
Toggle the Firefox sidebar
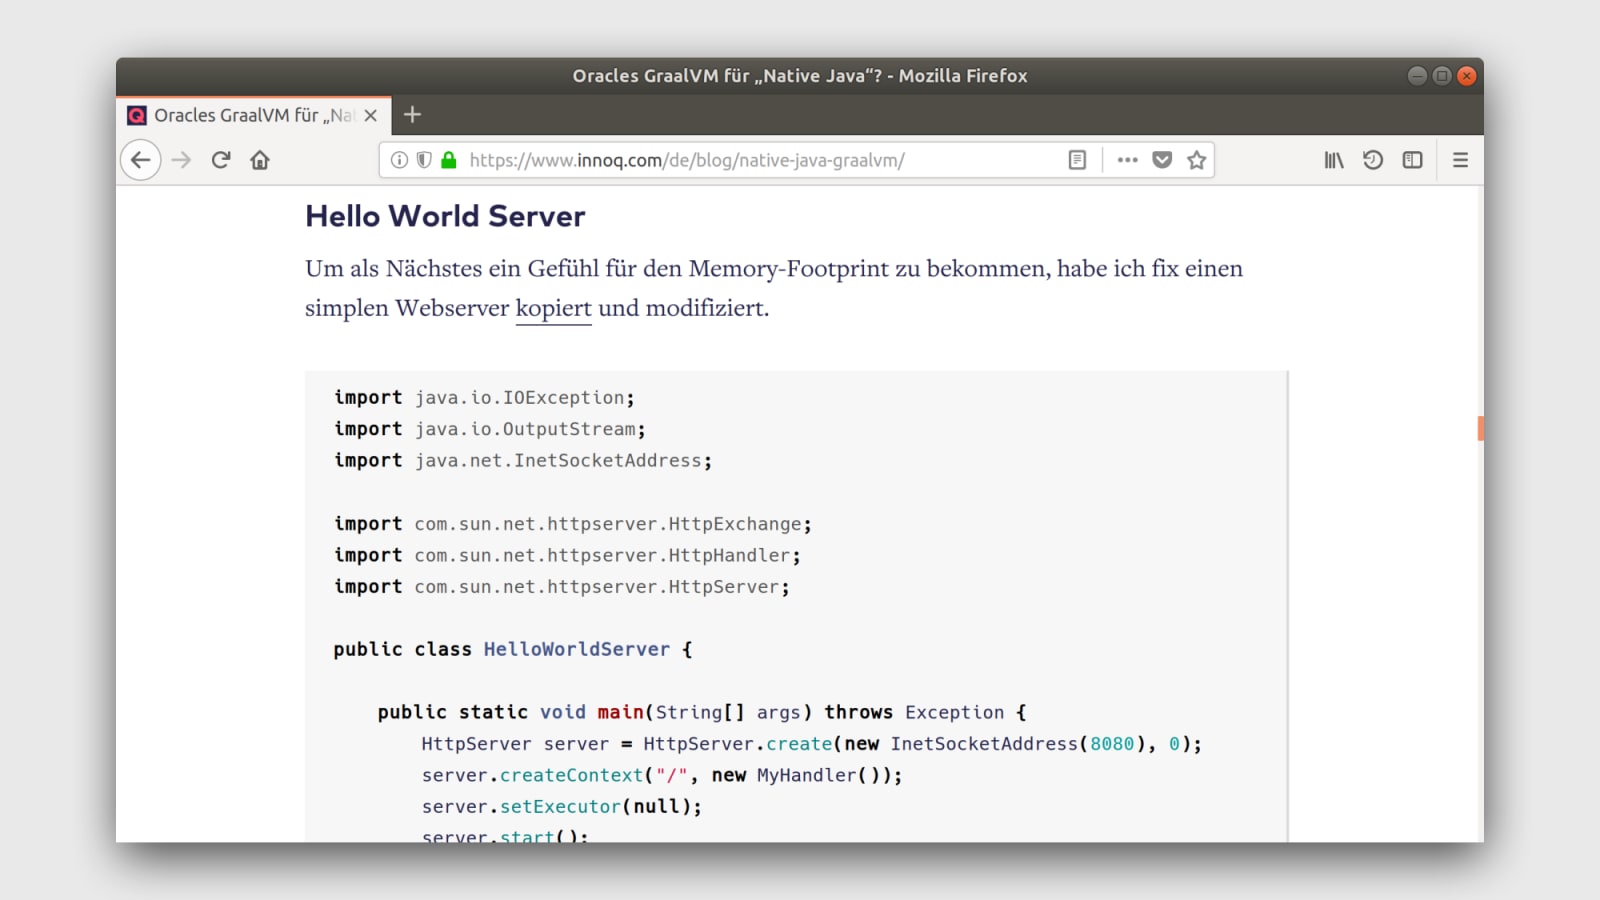tap(1412, 160)
